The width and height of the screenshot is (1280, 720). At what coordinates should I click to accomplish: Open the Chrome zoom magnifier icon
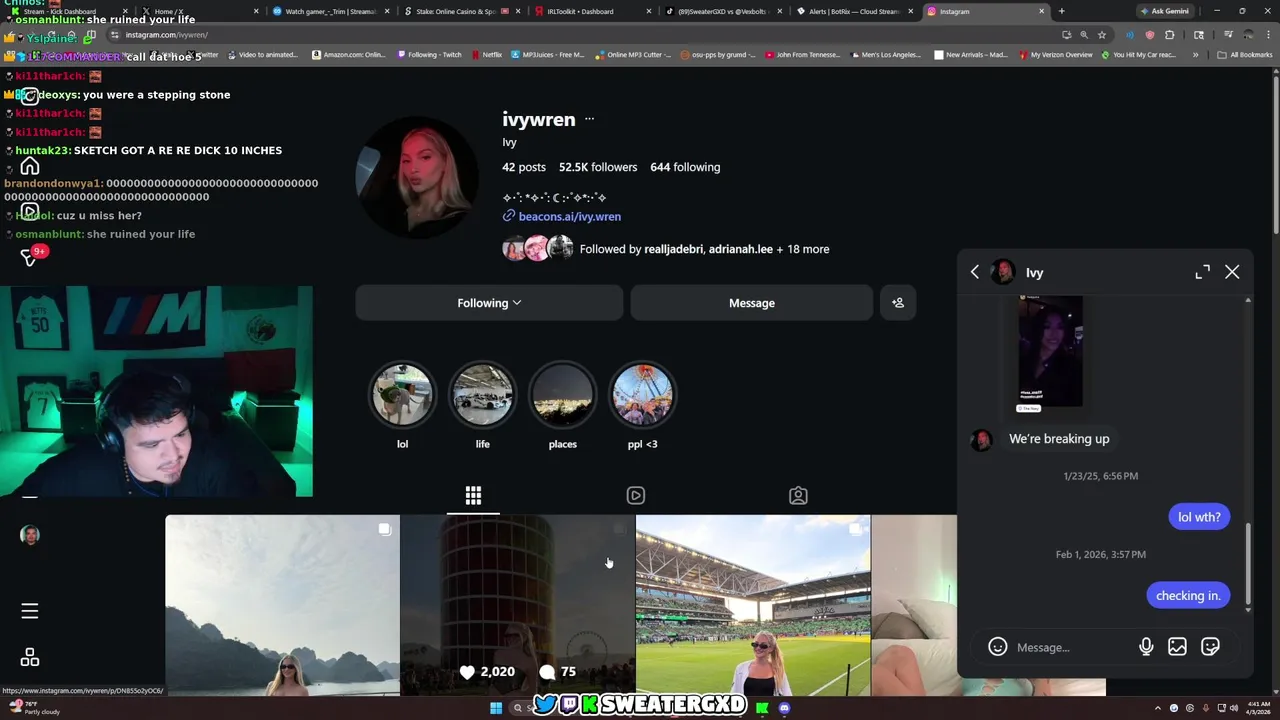[x=1084, y=35]
